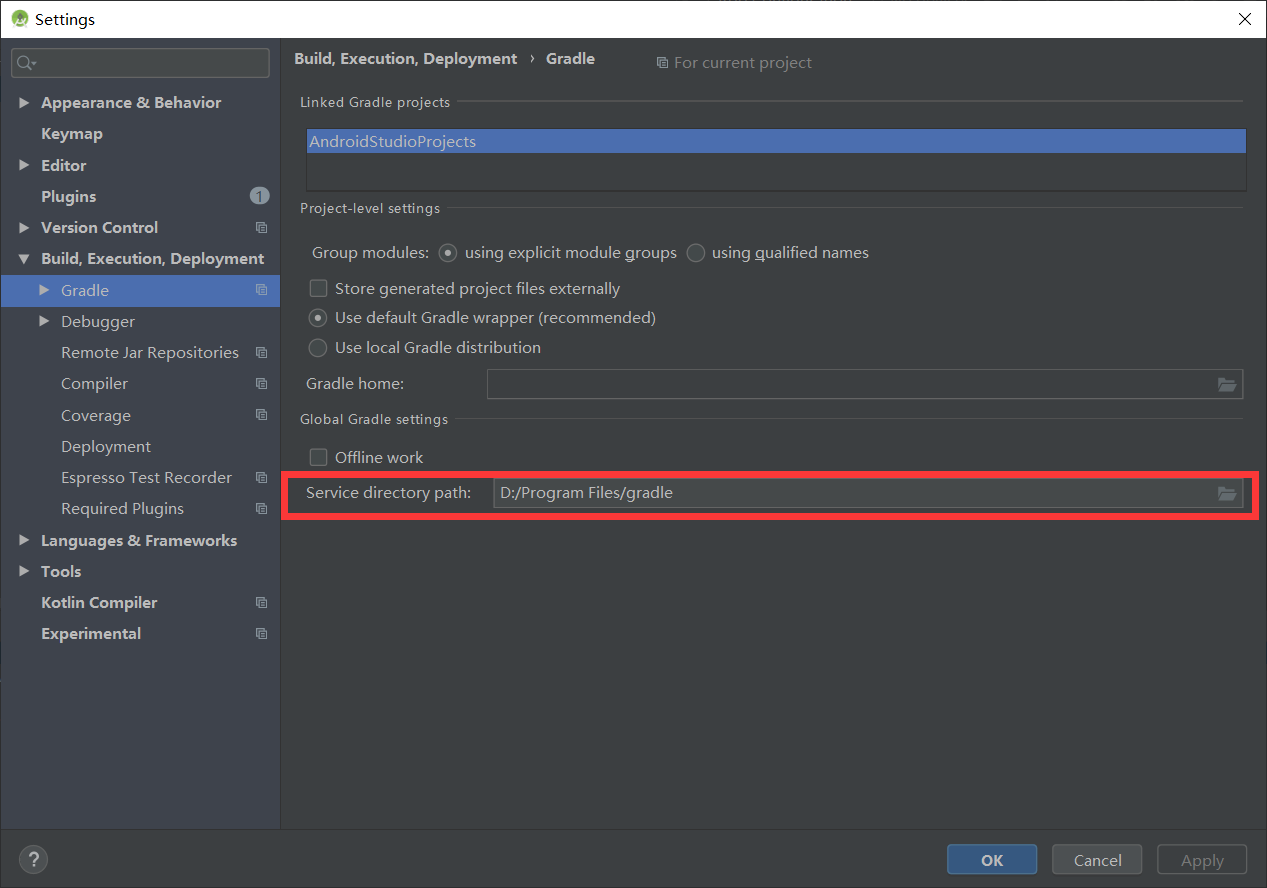Enable the Offline work checkbox
This screenshot has height=888, width=1267.
click(318, 457)
